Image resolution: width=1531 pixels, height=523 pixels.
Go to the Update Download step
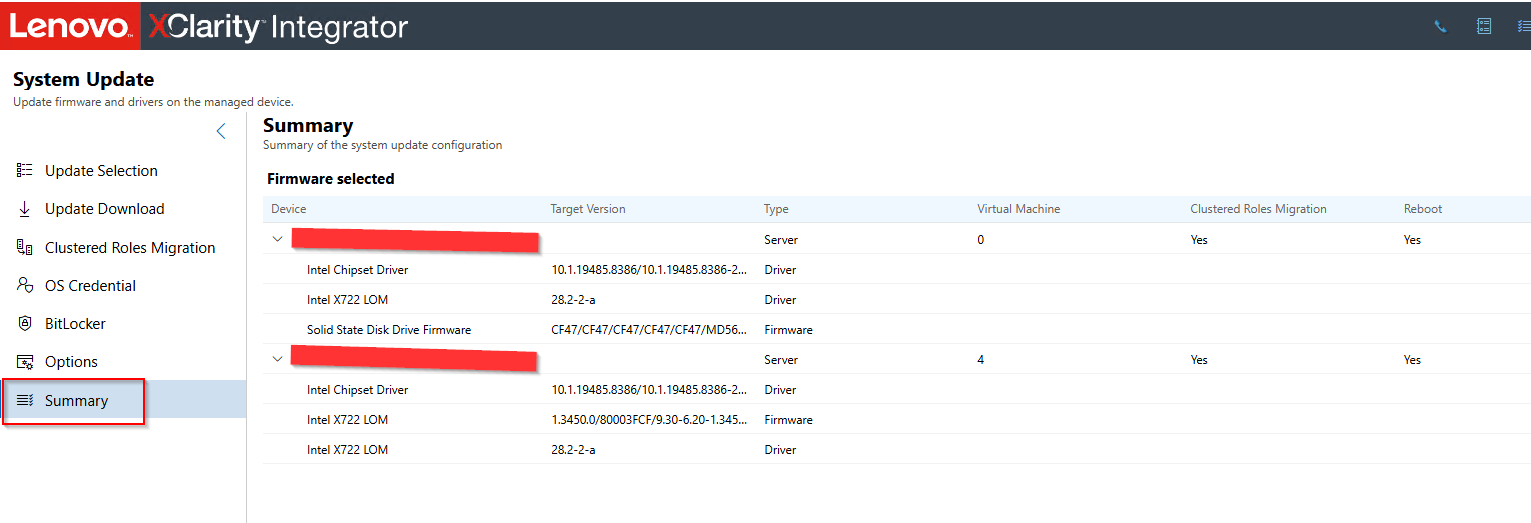[x=104, y=209]
